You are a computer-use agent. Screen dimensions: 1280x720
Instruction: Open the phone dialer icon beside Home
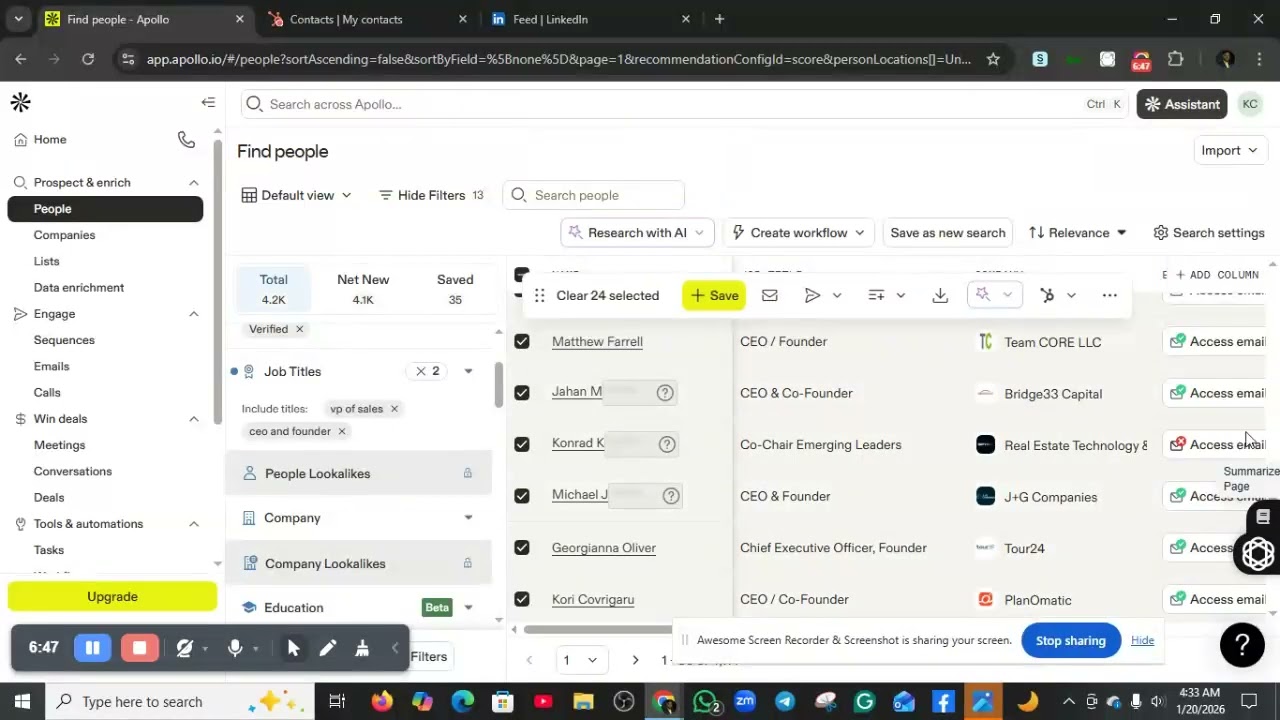coord(186,140)
